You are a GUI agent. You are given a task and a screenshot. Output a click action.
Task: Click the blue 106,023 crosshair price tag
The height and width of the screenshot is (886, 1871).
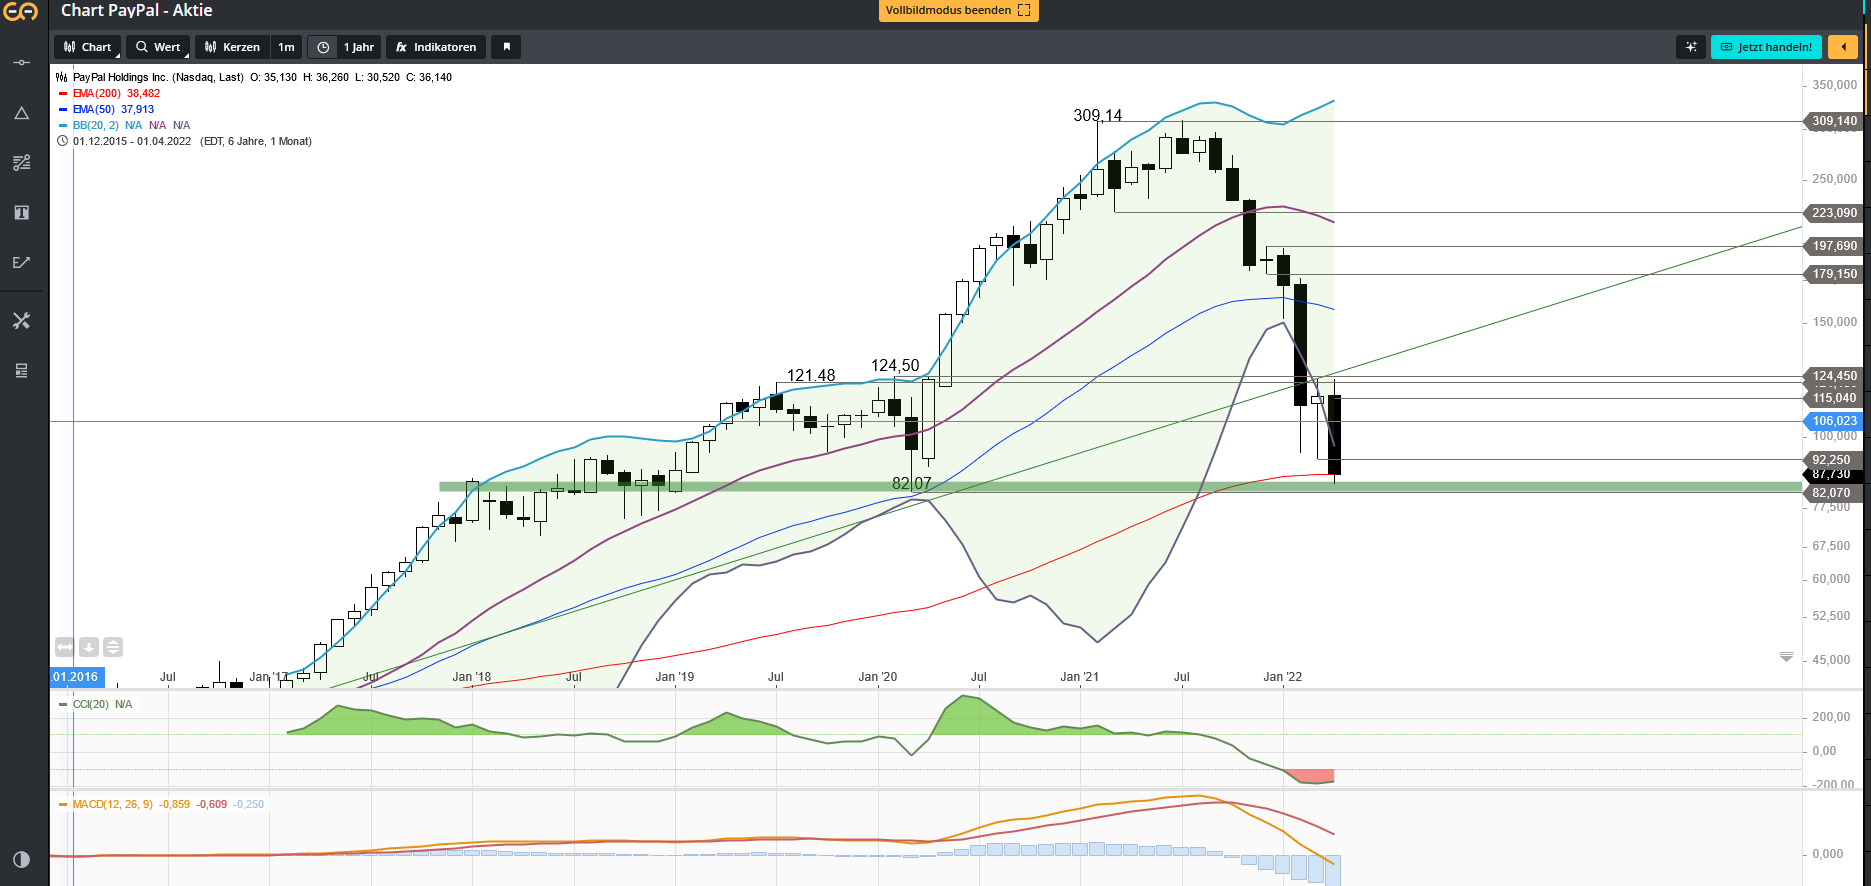1834,421
